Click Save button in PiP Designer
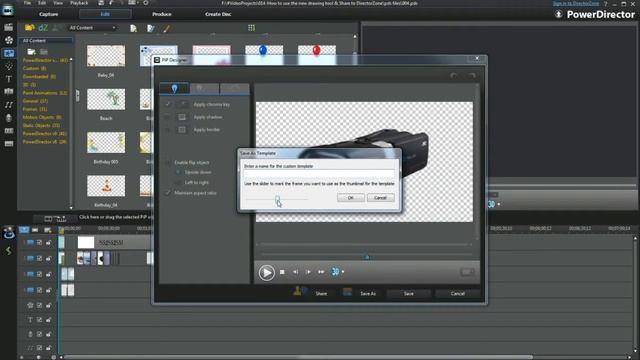Viewport: 640px width, 360px height. pyautogui.click(x=409, y=293)
